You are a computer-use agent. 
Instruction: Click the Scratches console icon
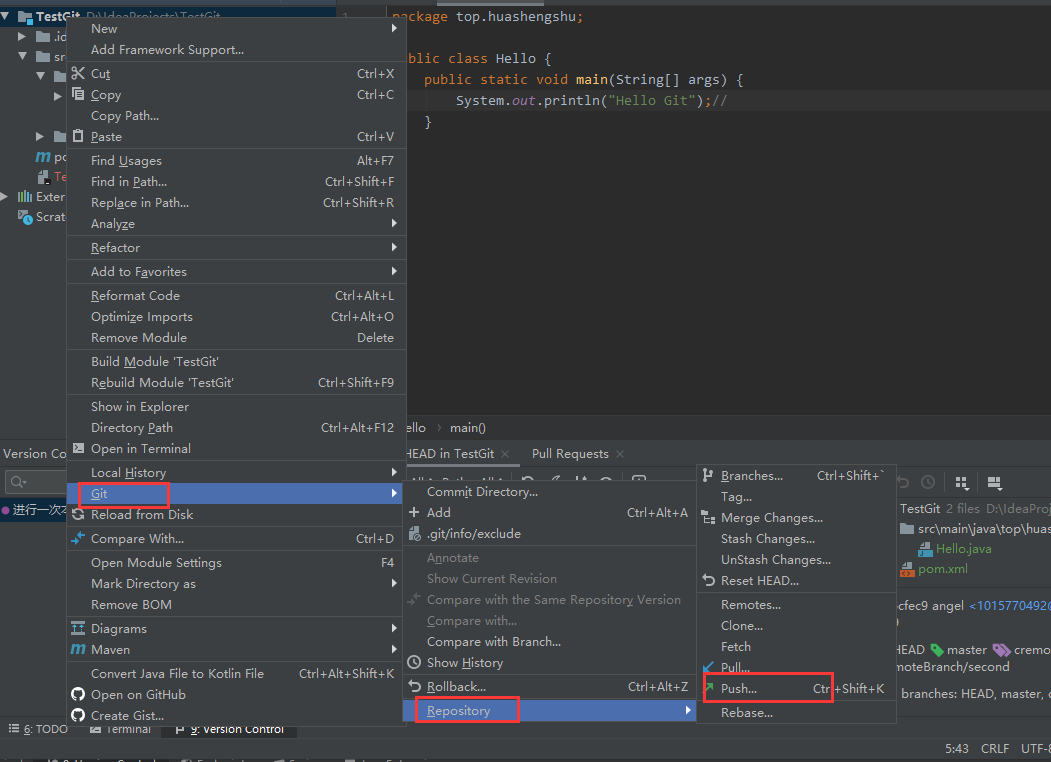coord(25,217)
